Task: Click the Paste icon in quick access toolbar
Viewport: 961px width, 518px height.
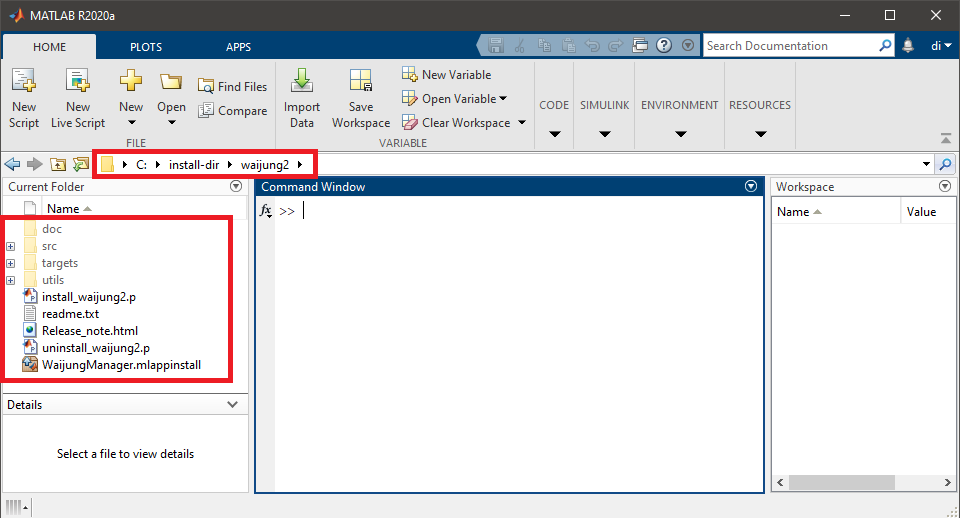Action: pos(568,45)
